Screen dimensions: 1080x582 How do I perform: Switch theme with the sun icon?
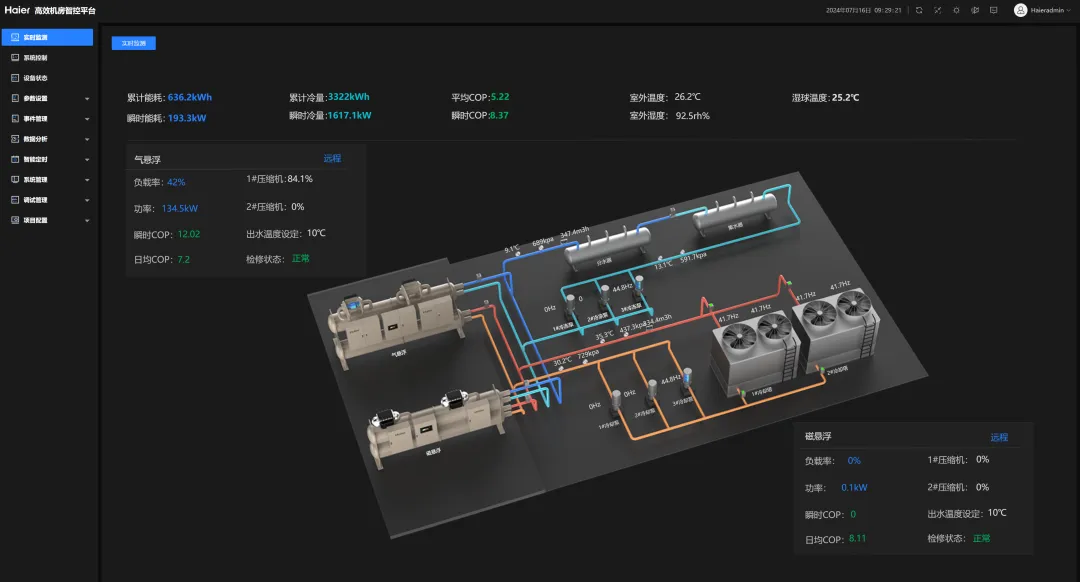pos(956,10)
